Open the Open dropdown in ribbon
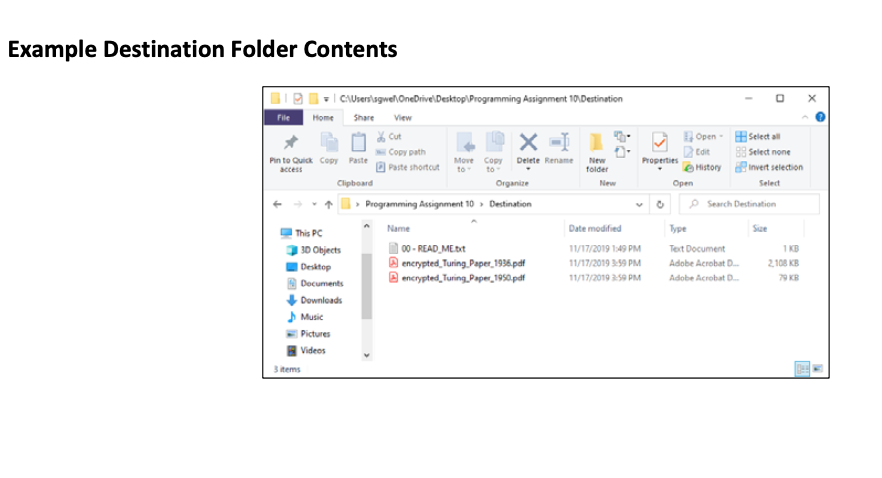Screen dimensions: 882x478 coord(703,137)
